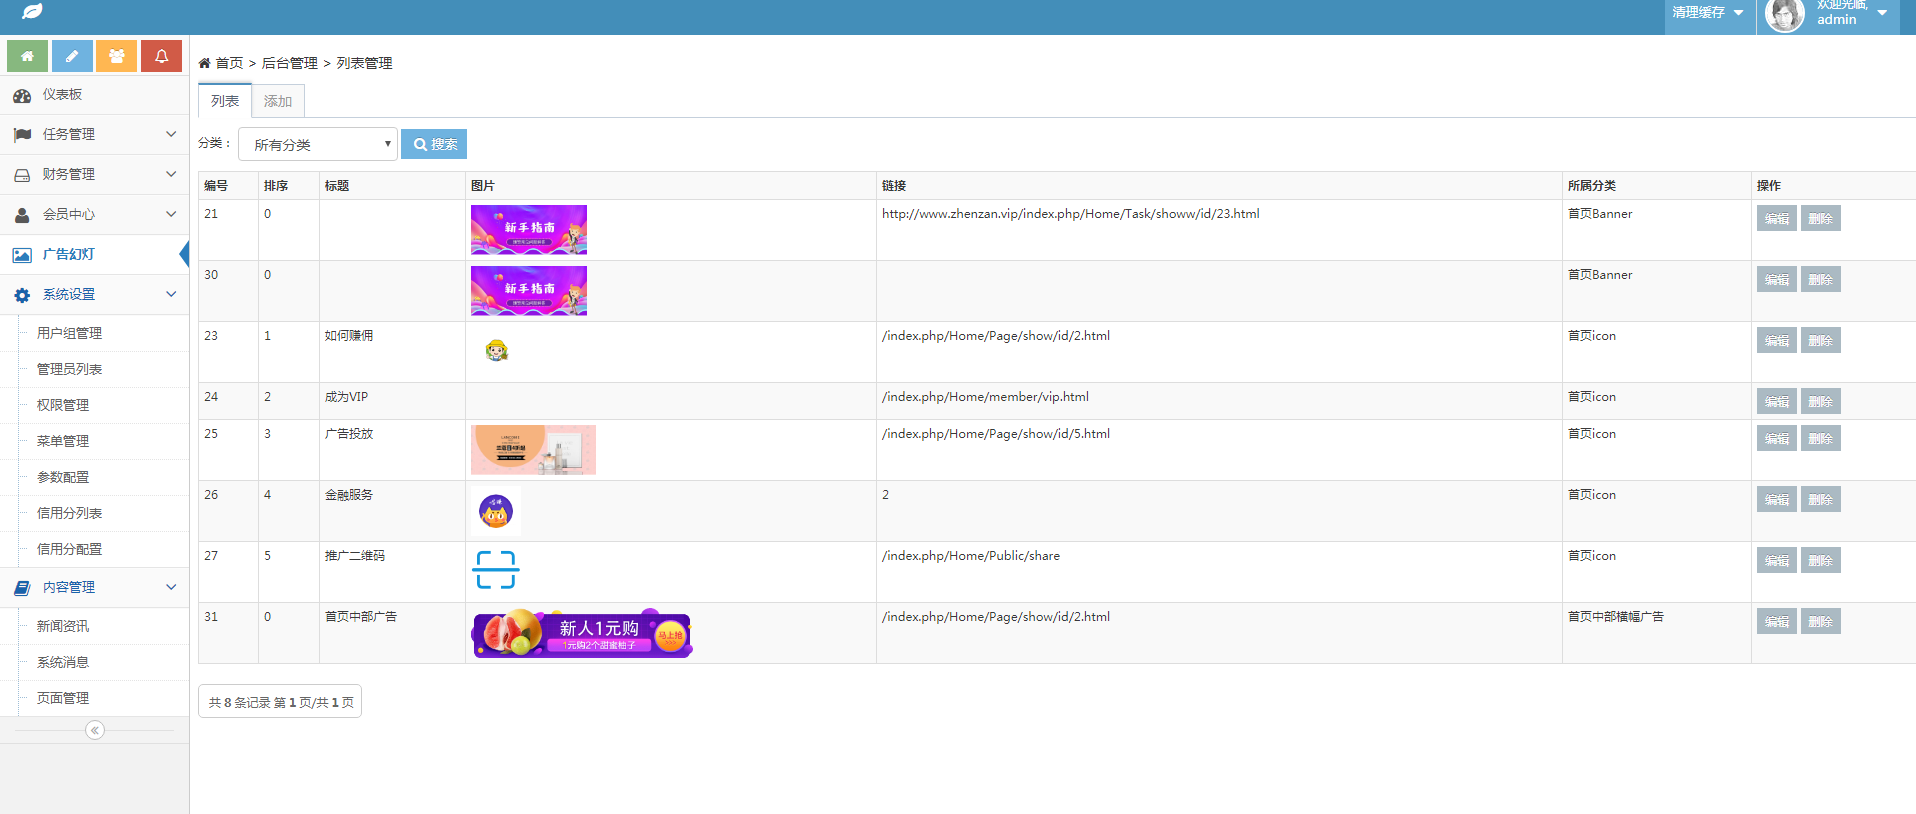Select the 列表 tab

click(225, 101)
